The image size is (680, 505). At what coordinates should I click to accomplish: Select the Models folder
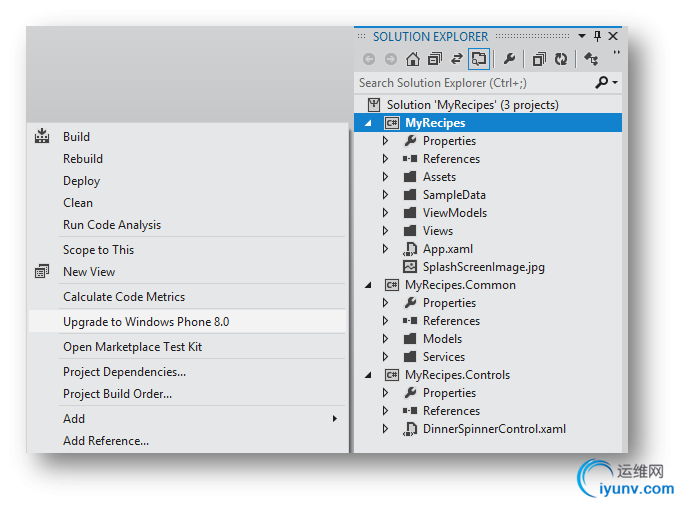pyautogui.click(x=442, y=338)
